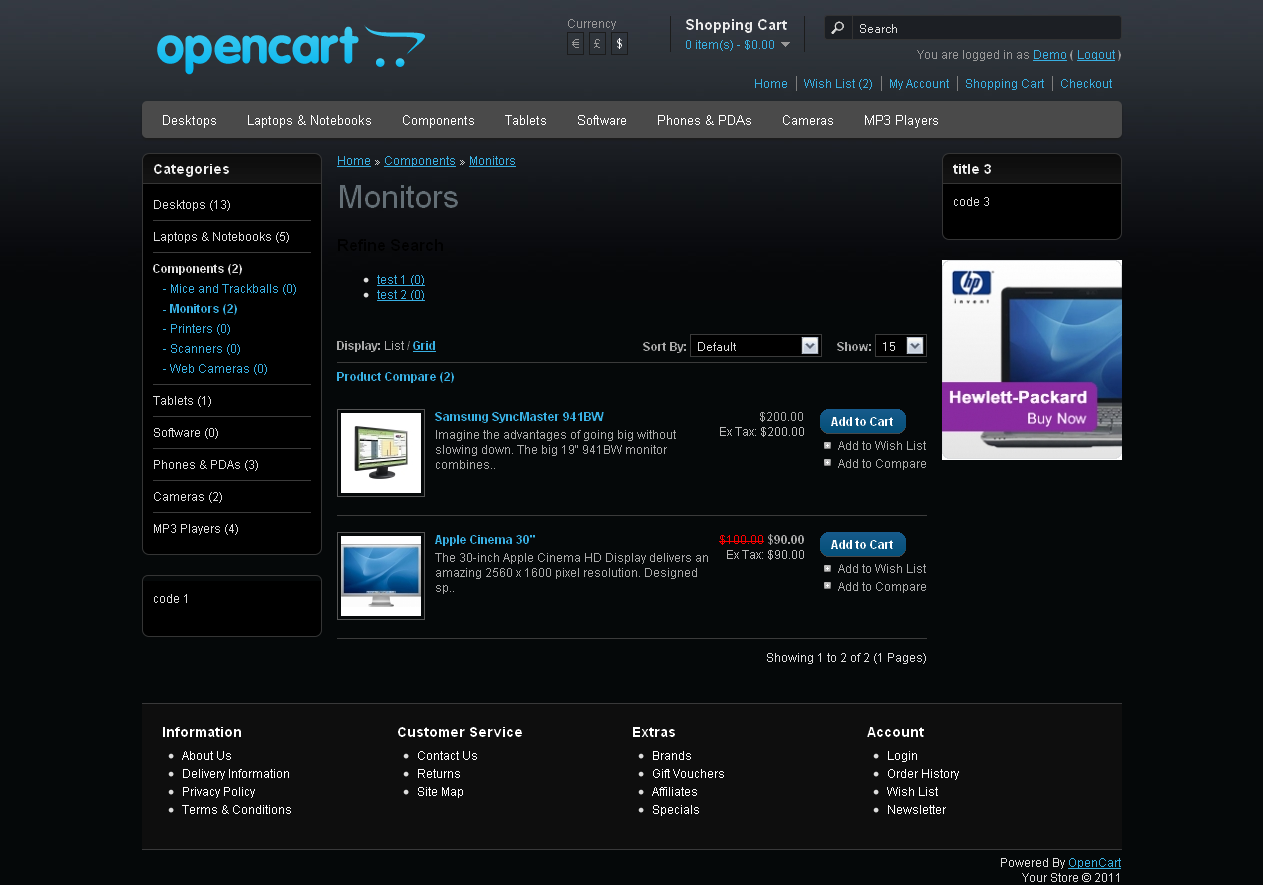This screenshot has width=1263, height=885.
Task: Open About Us footer link
Action: [x=207, y=756]
